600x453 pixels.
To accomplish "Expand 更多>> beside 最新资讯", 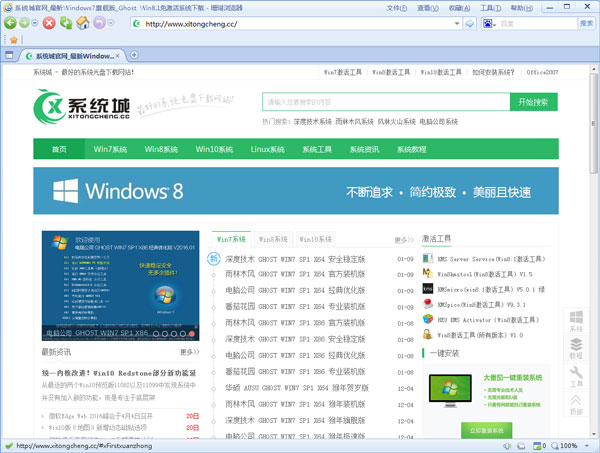I will pos(190,352).
